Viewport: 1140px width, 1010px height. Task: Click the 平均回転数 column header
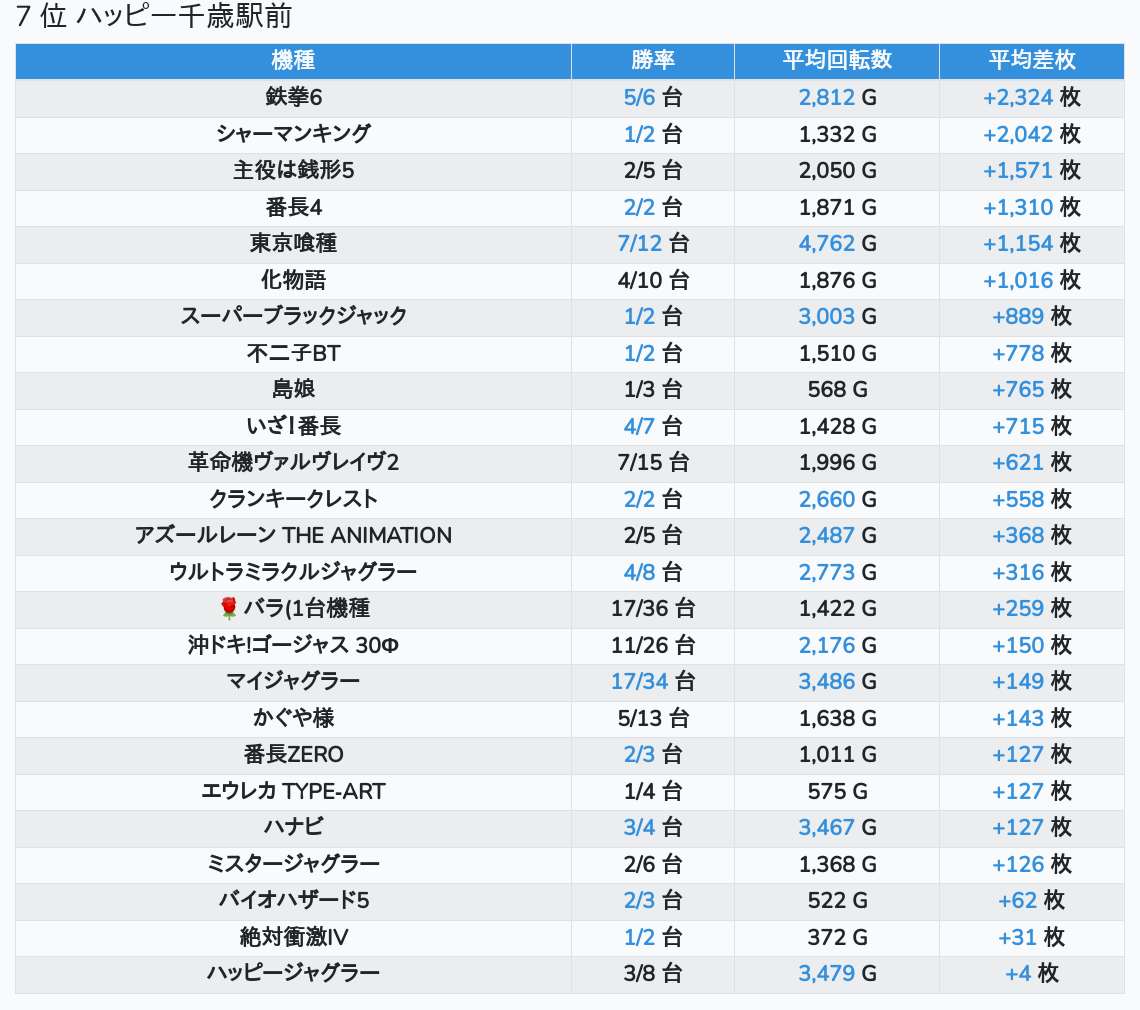click(x=836, y=61)
